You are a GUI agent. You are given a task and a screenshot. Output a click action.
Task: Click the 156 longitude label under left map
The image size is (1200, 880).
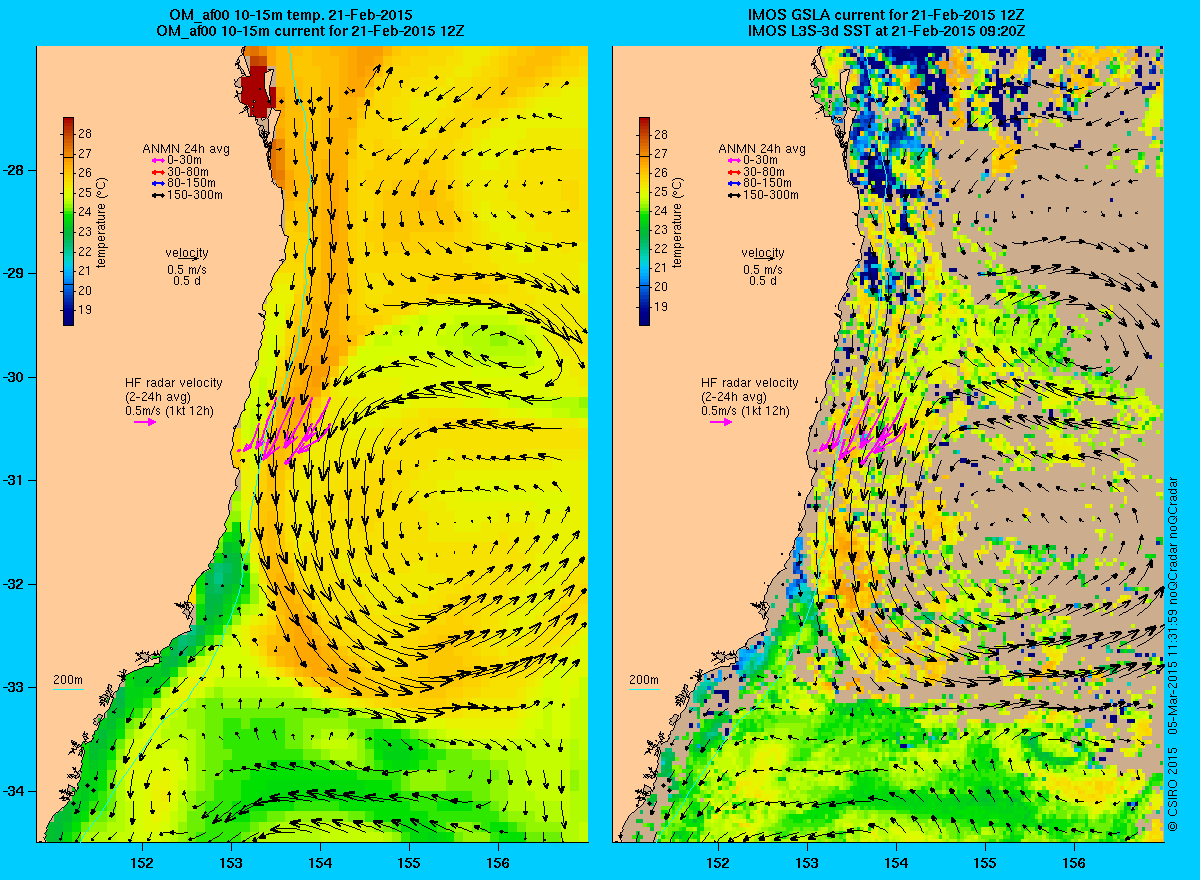[x=498, y=862]
